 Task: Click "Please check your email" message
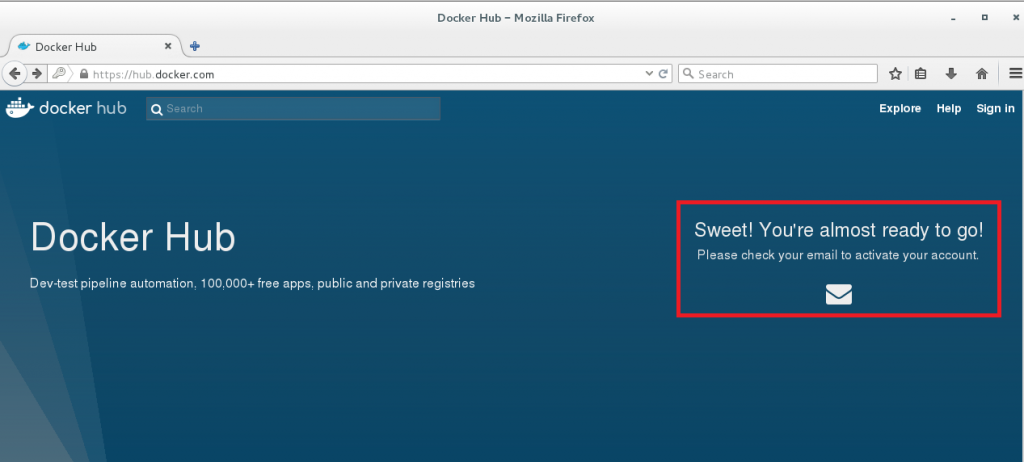[838, 255]
